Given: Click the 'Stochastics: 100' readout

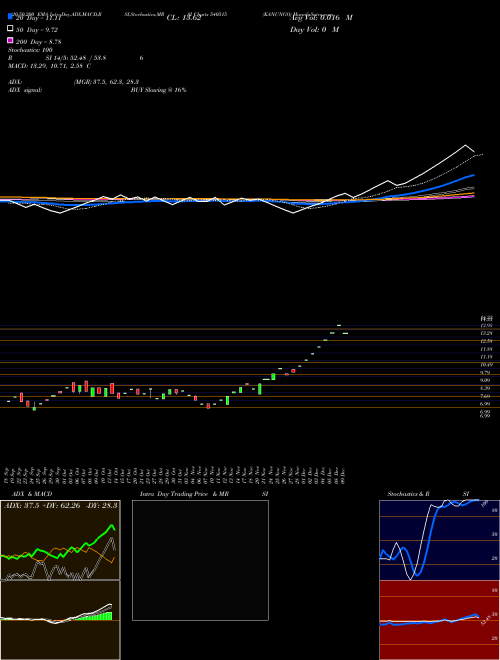Looking at the screenshot, I should 30,50.
